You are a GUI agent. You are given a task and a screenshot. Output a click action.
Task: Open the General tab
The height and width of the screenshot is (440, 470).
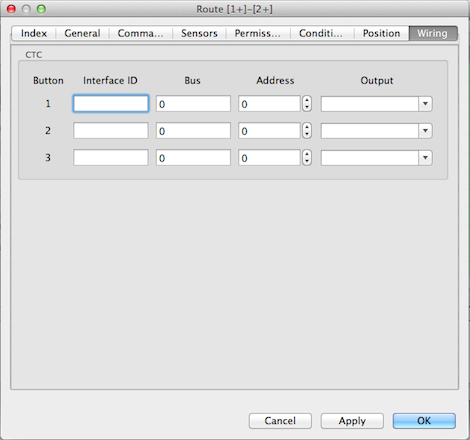tap(82, 33)
